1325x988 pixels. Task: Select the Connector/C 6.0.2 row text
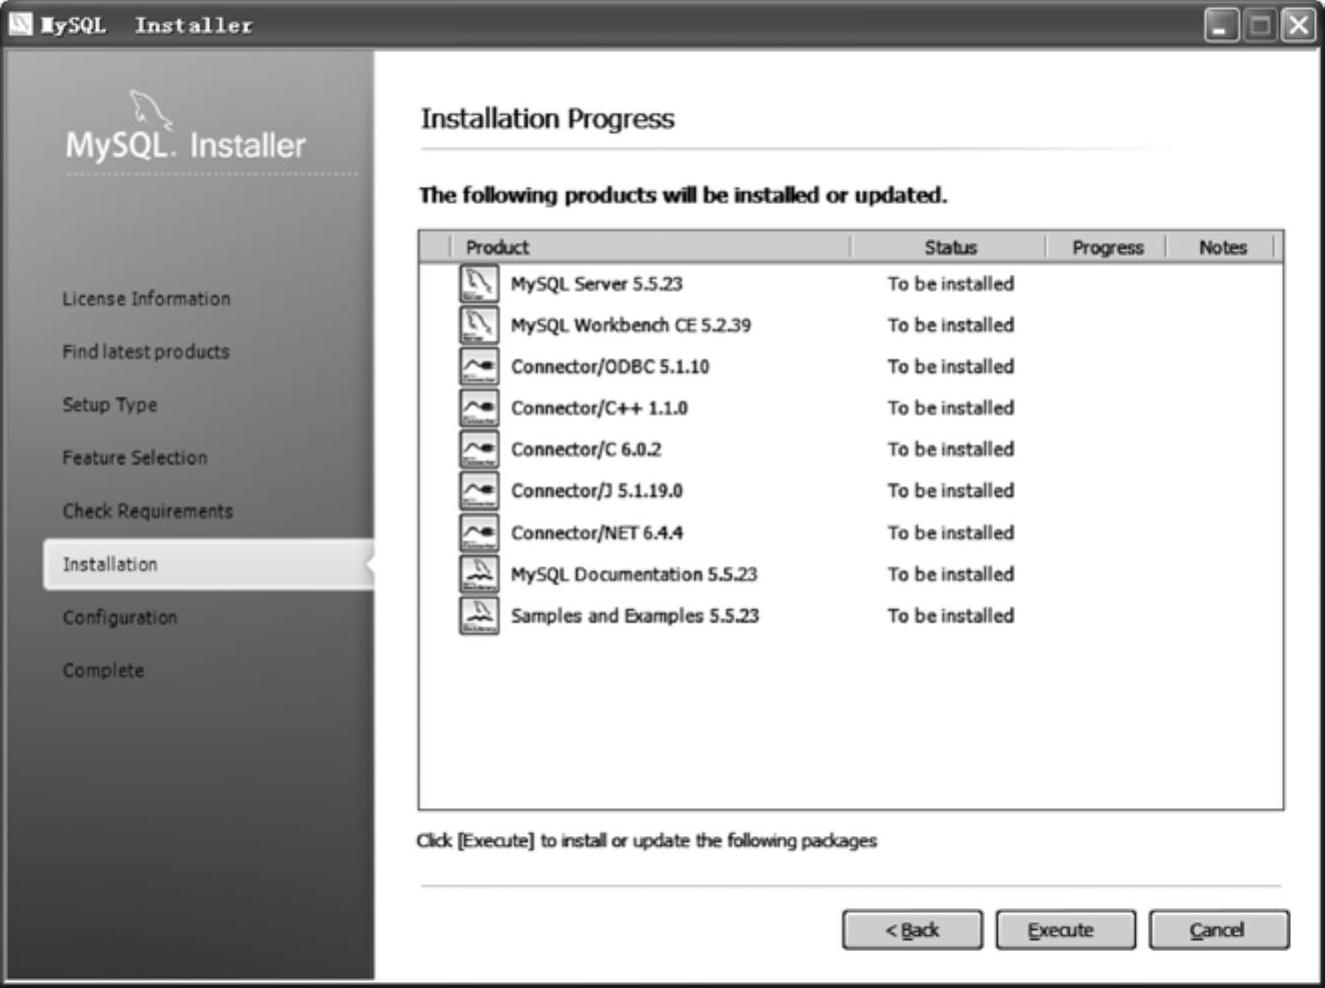pyautogui.click(x=586, y=450)
